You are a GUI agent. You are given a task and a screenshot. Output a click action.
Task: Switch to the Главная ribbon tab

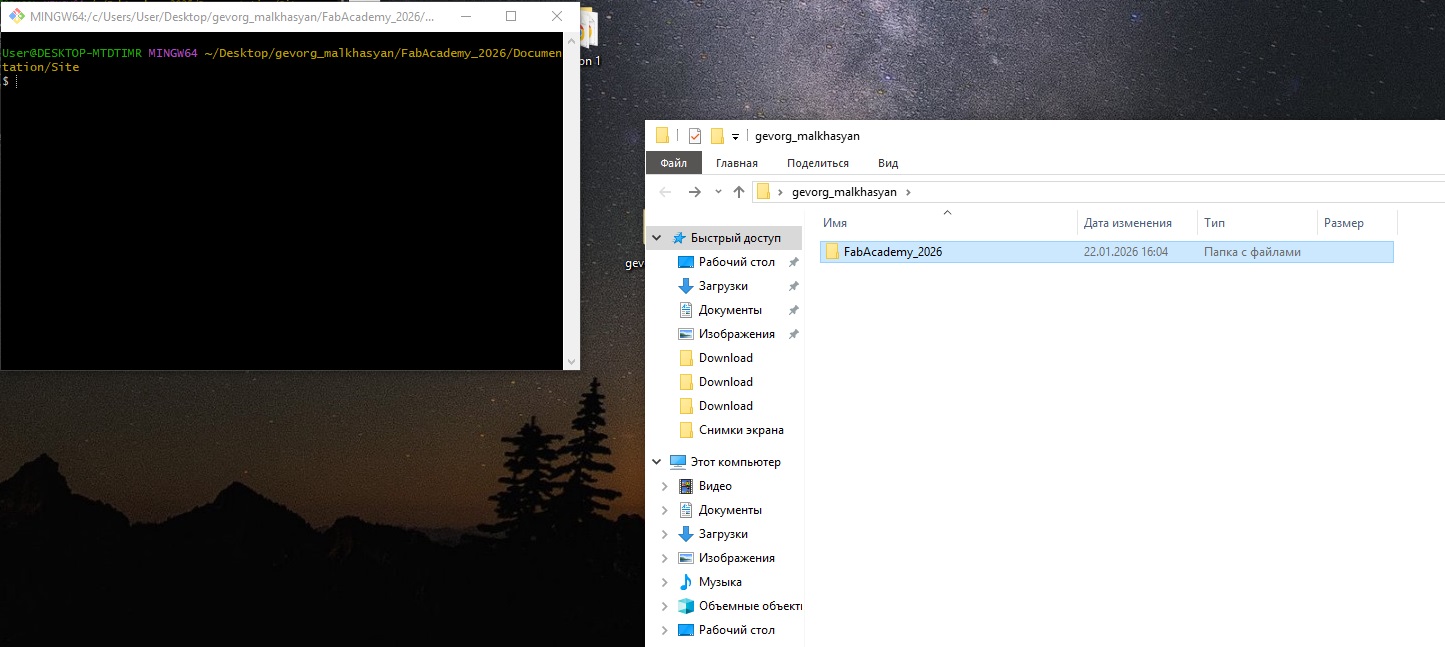(x=737, y=163)
